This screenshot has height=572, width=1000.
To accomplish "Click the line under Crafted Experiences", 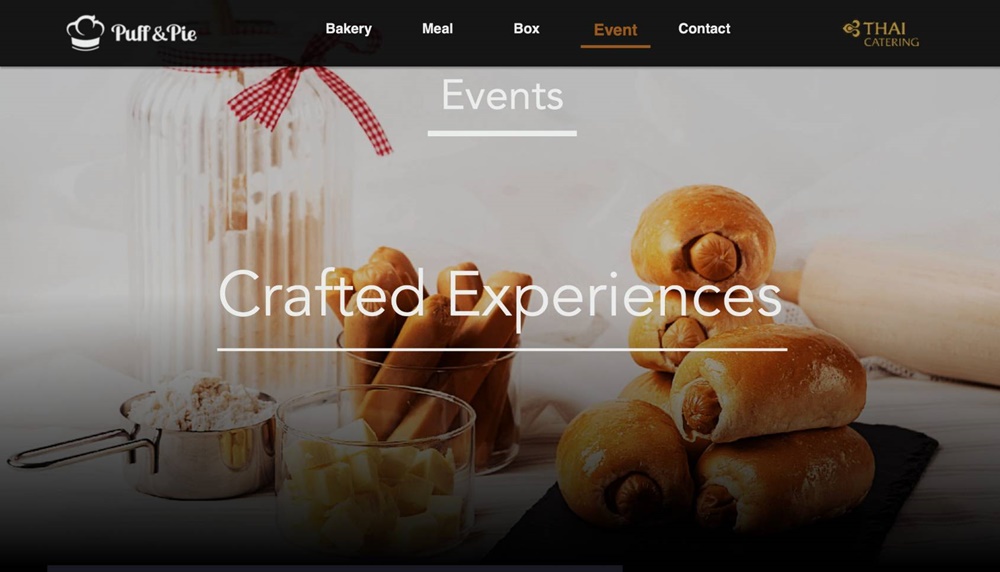I will (x=502, y=349).
